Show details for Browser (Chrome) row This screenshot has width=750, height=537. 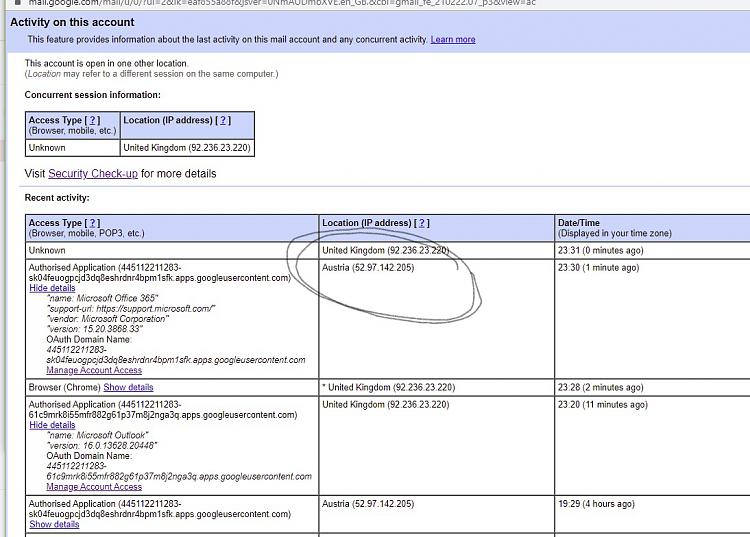click(128, 387)
